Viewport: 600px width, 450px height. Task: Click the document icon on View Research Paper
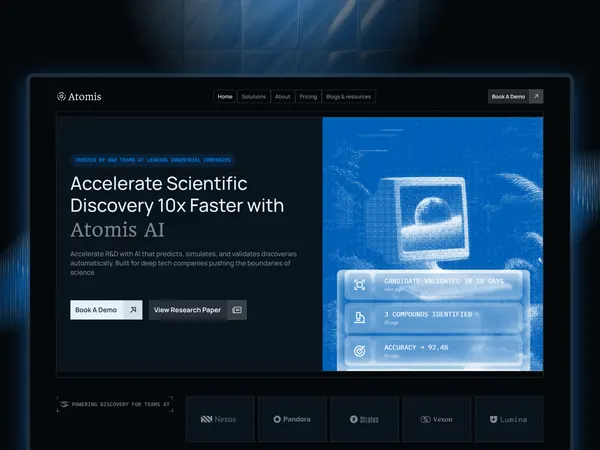[237, 310]
